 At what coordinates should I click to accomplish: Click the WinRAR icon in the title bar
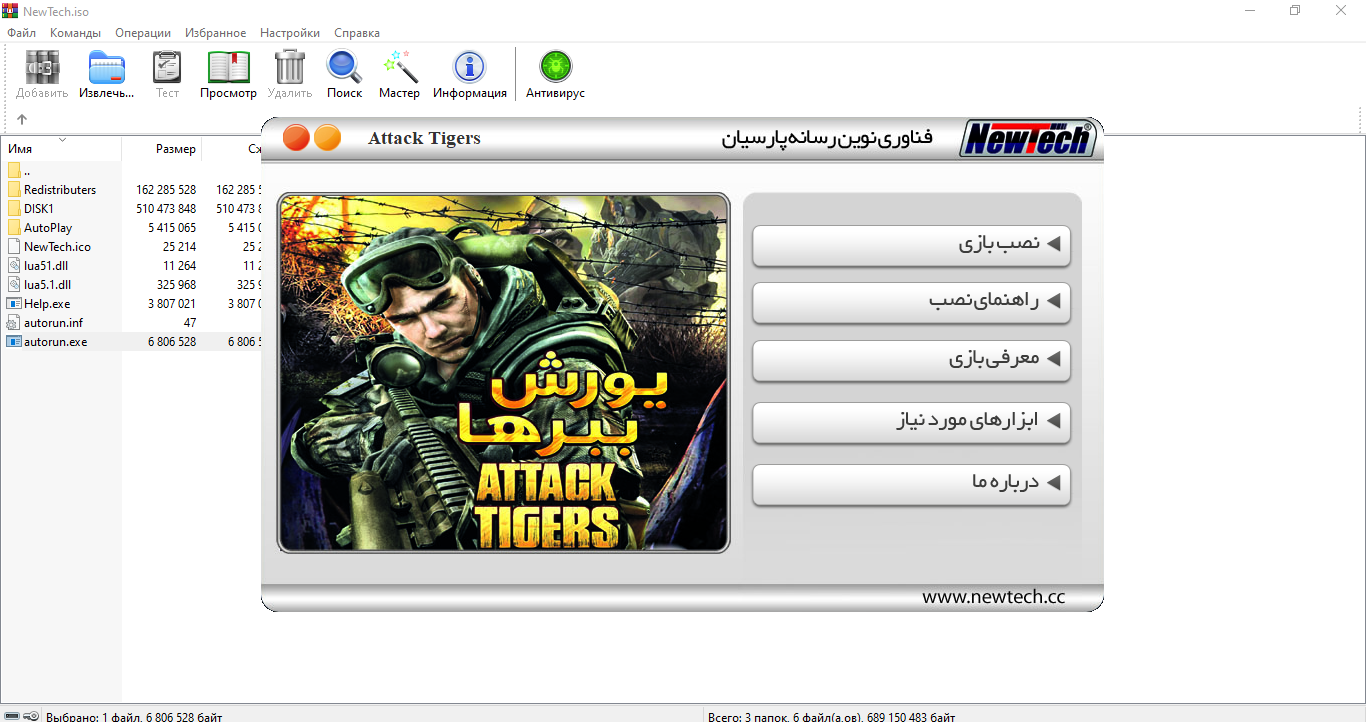coord(9,10)
